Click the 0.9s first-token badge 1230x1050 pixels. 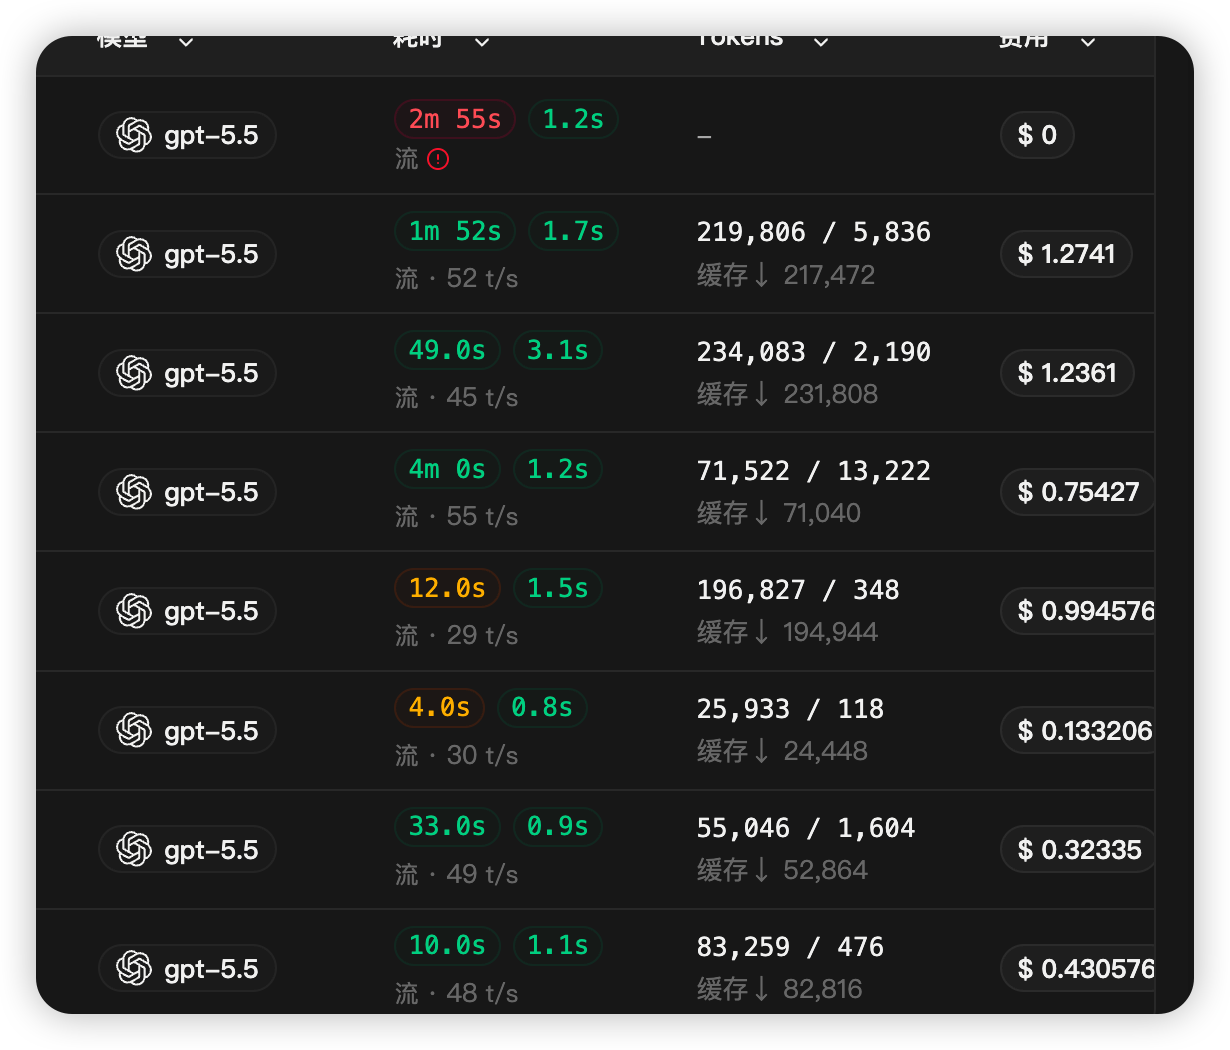pos(558,826)
